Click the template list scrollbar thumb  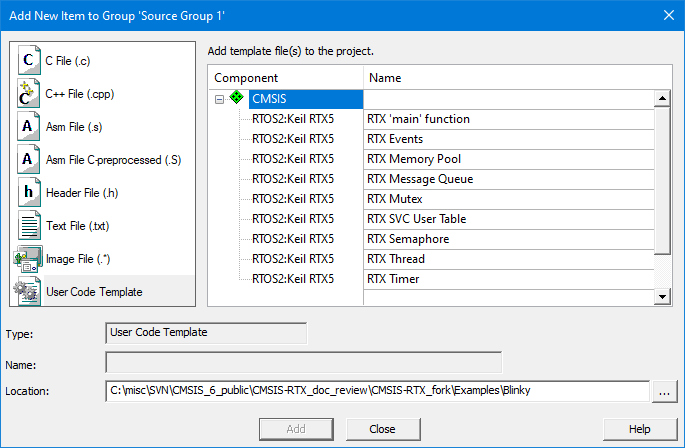662,181
